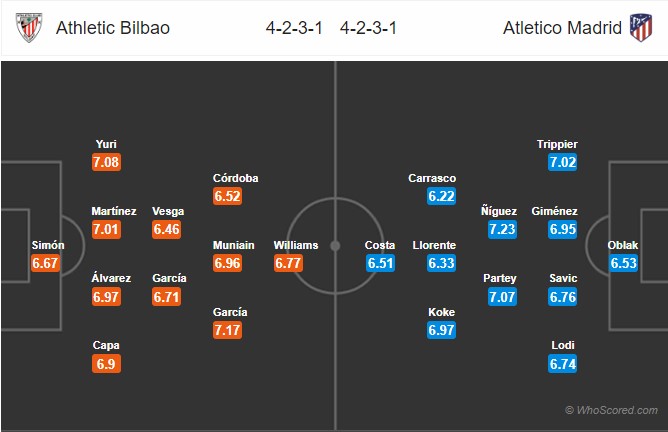Viewport: 668px width, 432px height.
Task: Click the Carrasco player name
Action: click(432, 178)
